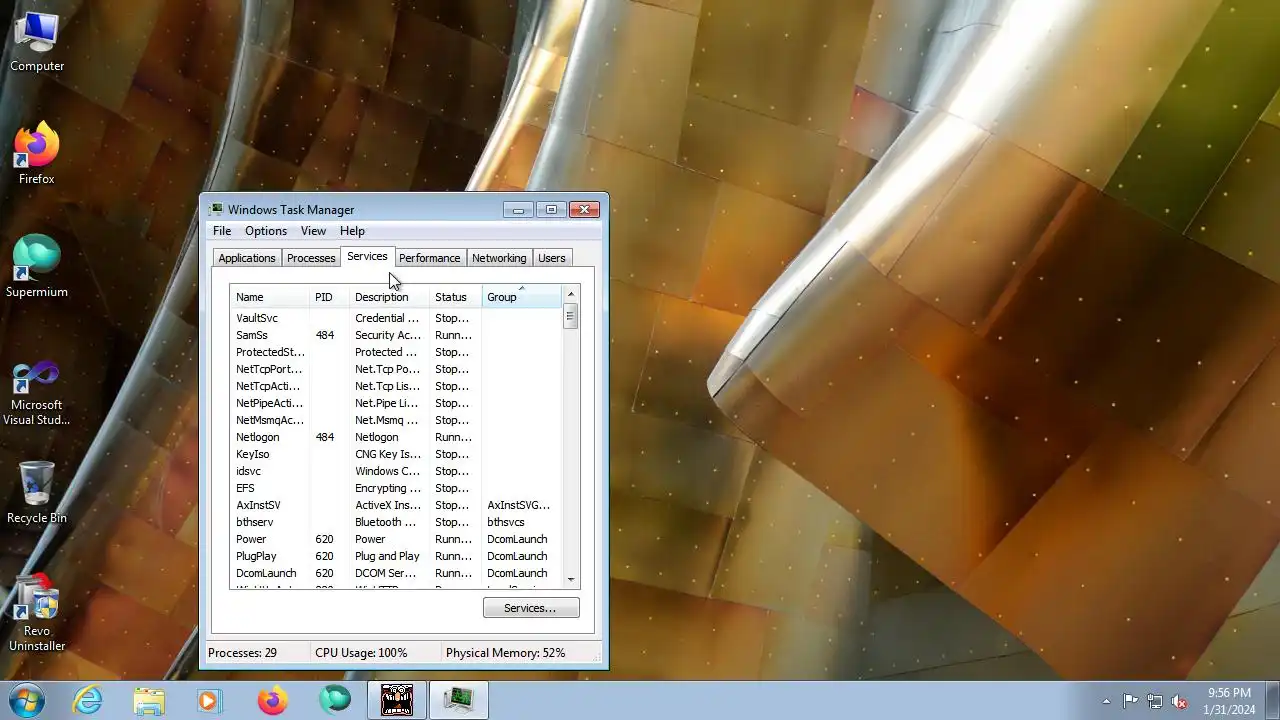1280x720 pixels.
Task: Switch to the Applications tab
Action: point(247,258)
